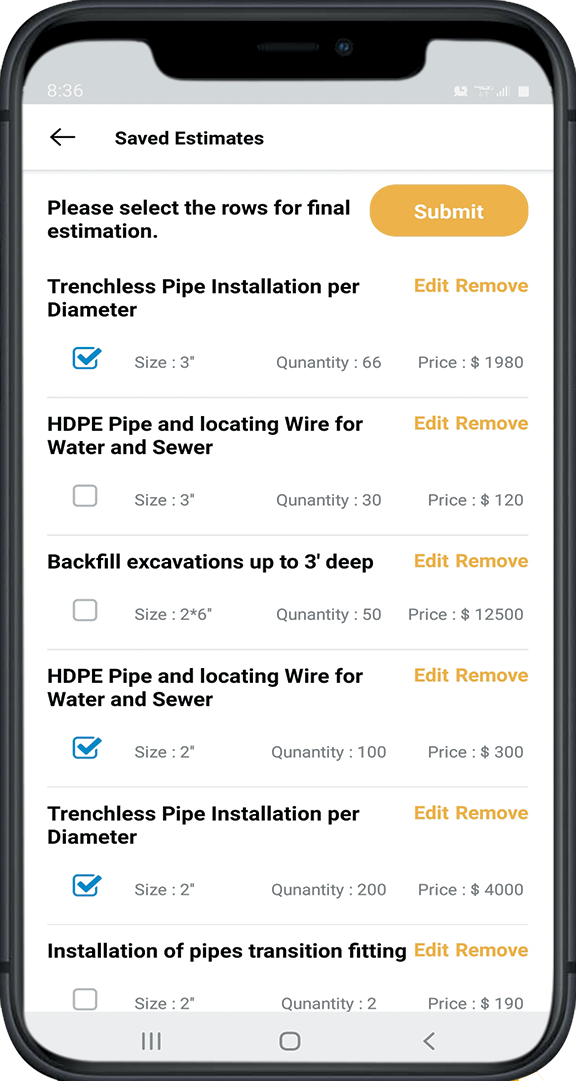Uncheck the HDPE Pipe size 2" row
This screenshot has width=576, height=1081.
click(86, 747)
